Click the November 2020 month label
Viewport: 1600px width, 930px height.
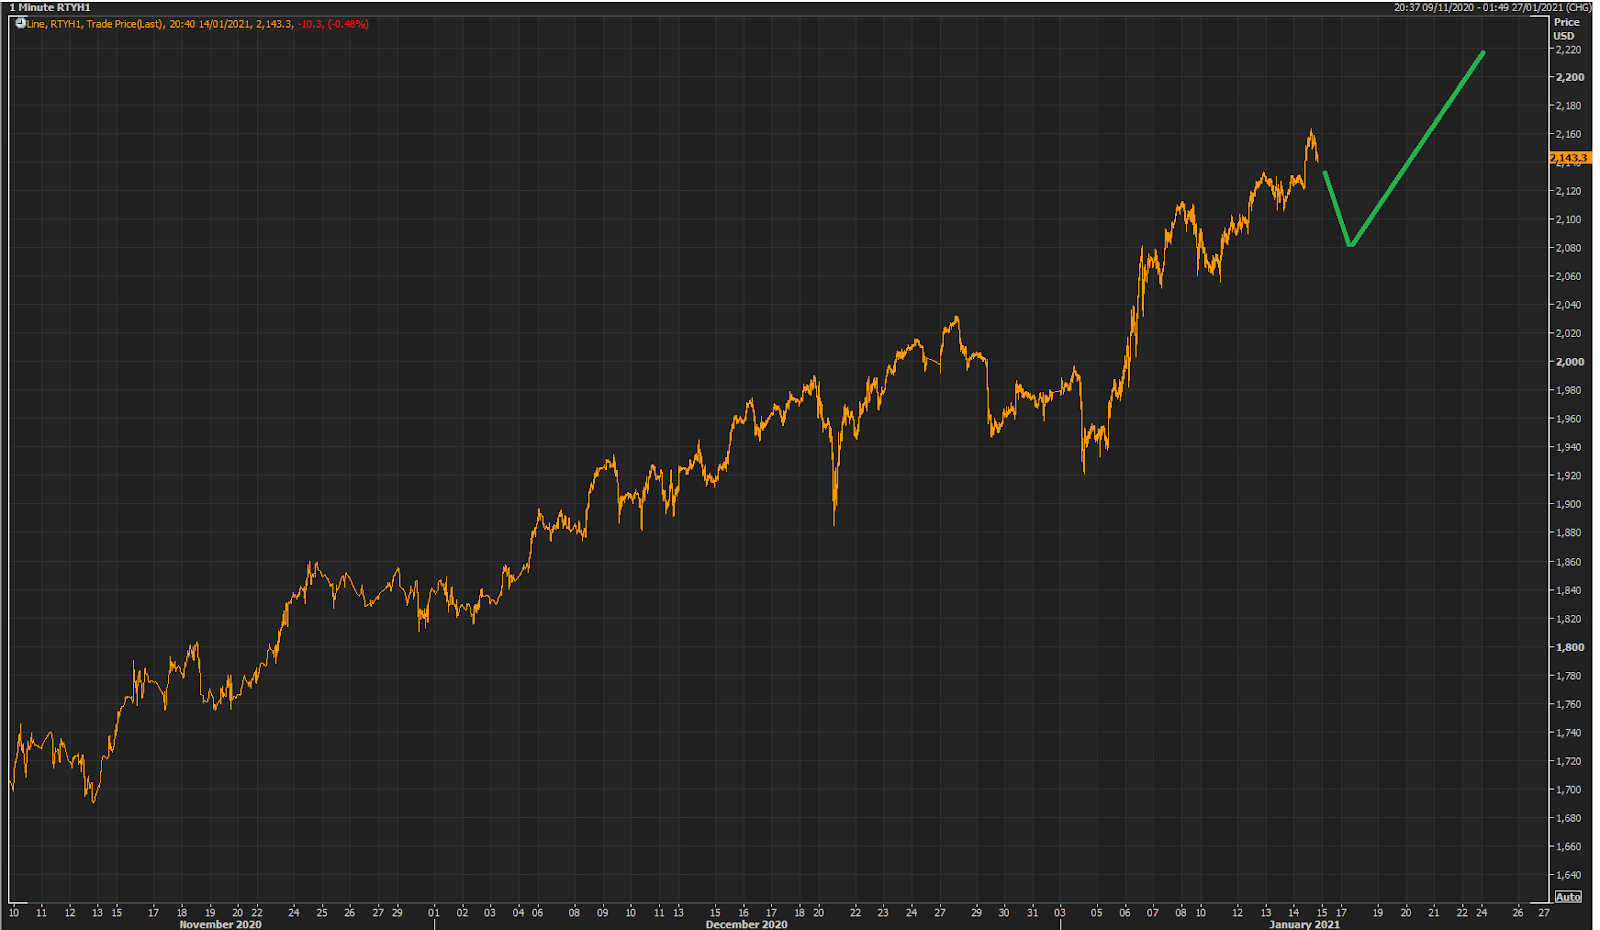click(x=220, y=924)
